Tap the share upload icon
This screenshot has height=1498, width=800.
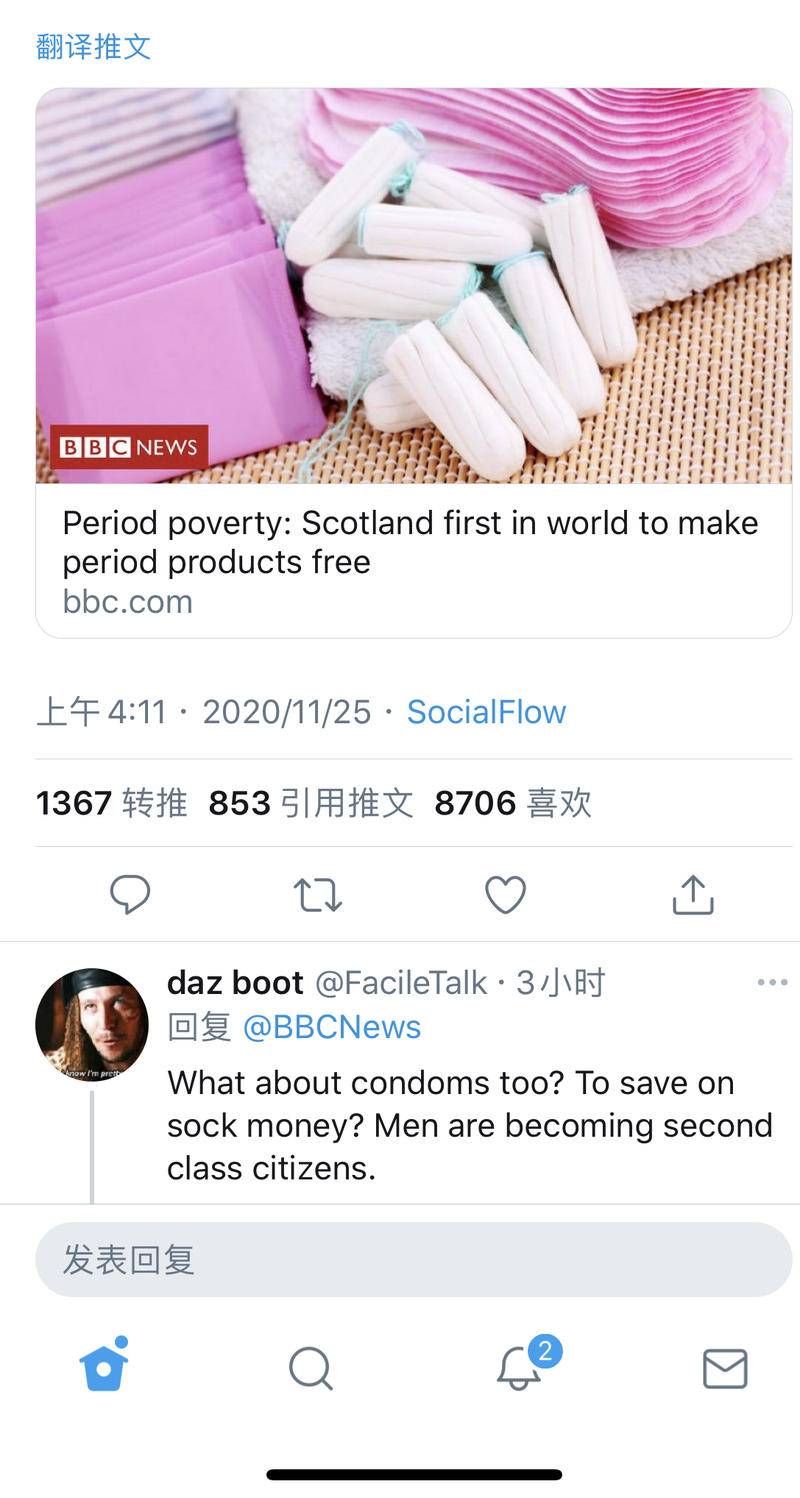pos(693,894)
